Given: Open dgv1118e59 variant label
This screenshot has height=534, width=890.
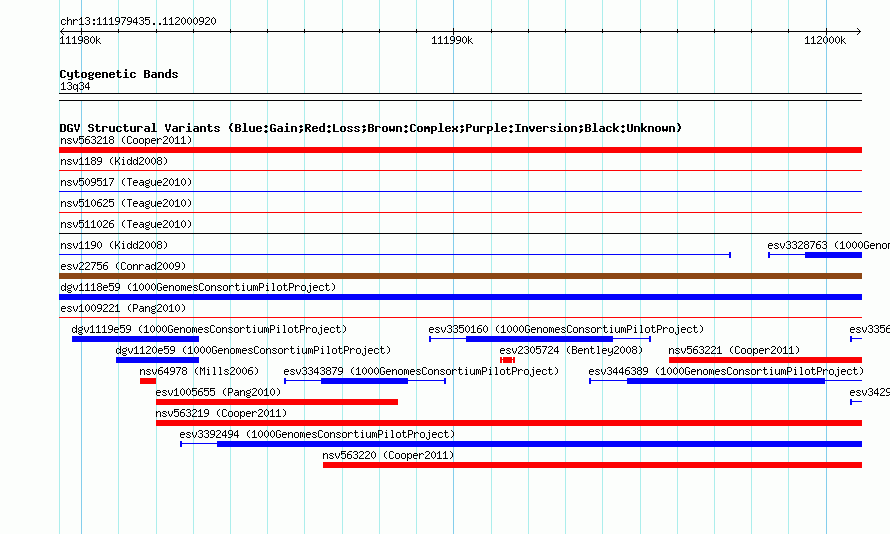Looking at the screenshot, I should 198,287.
